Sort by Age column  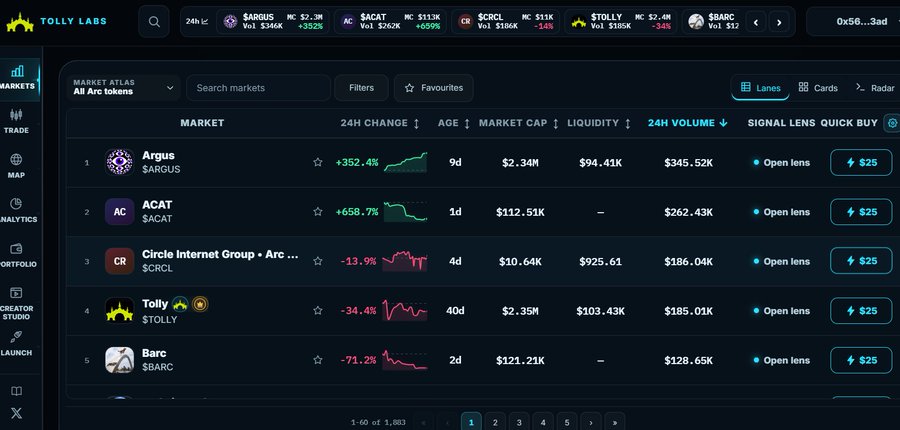click(x=454, y=123)
